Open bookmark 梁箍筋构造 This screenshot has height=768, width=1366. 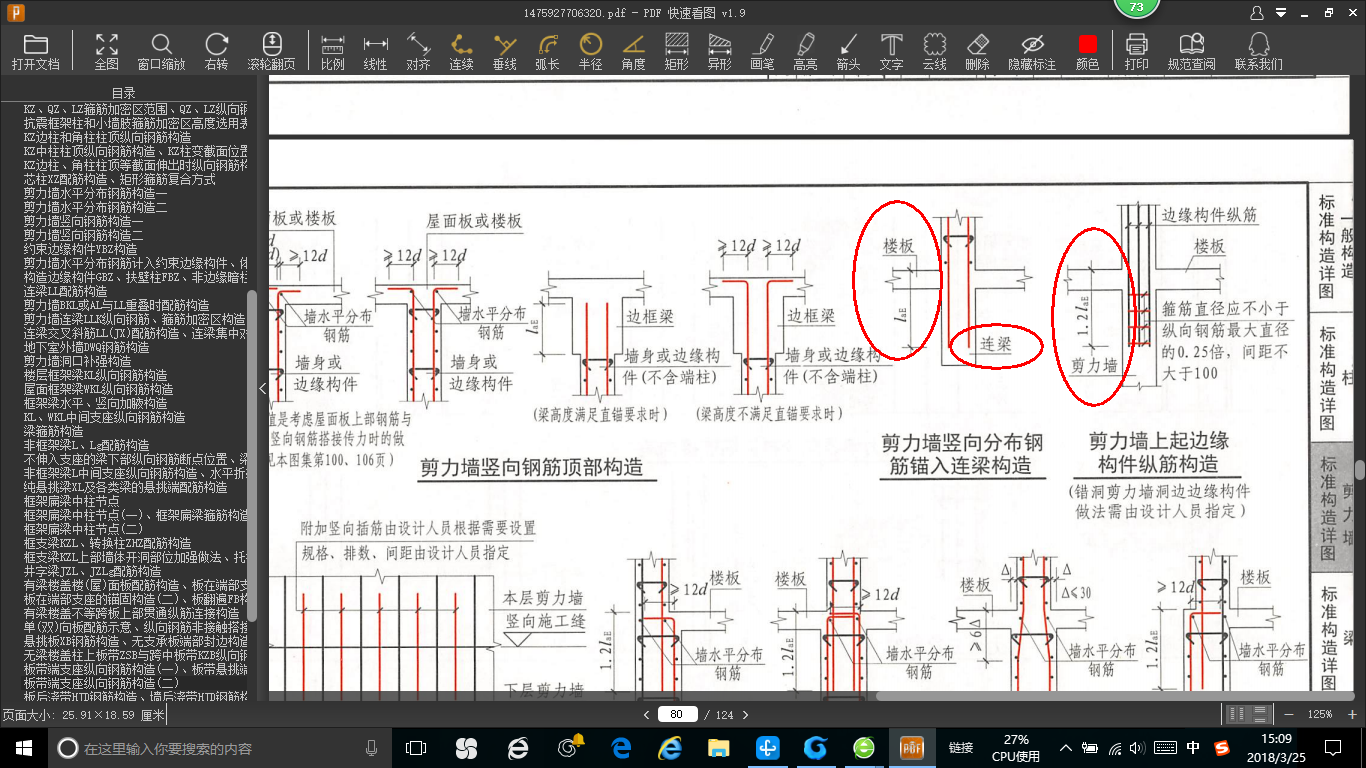point(53,430)
